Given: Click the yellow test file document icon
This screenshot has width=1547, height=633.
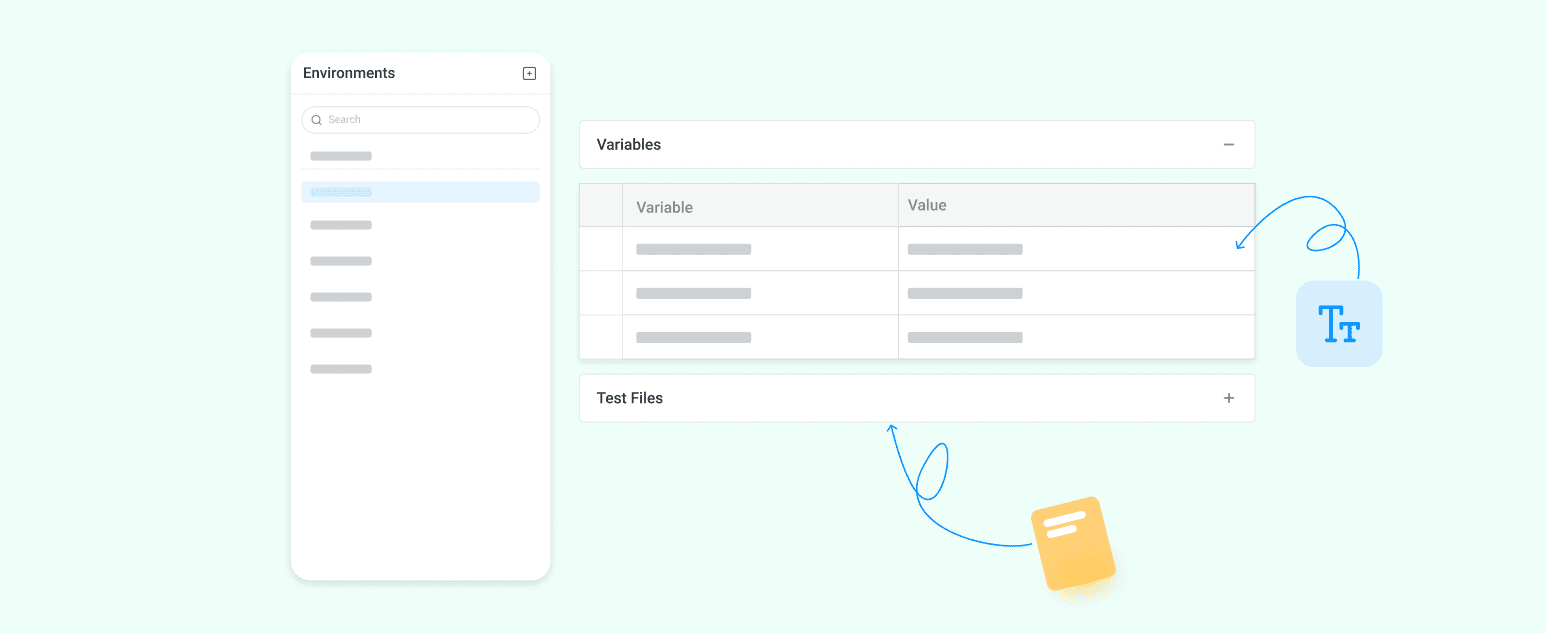Looking at the screenshot, I should (x=1073, y=546).
